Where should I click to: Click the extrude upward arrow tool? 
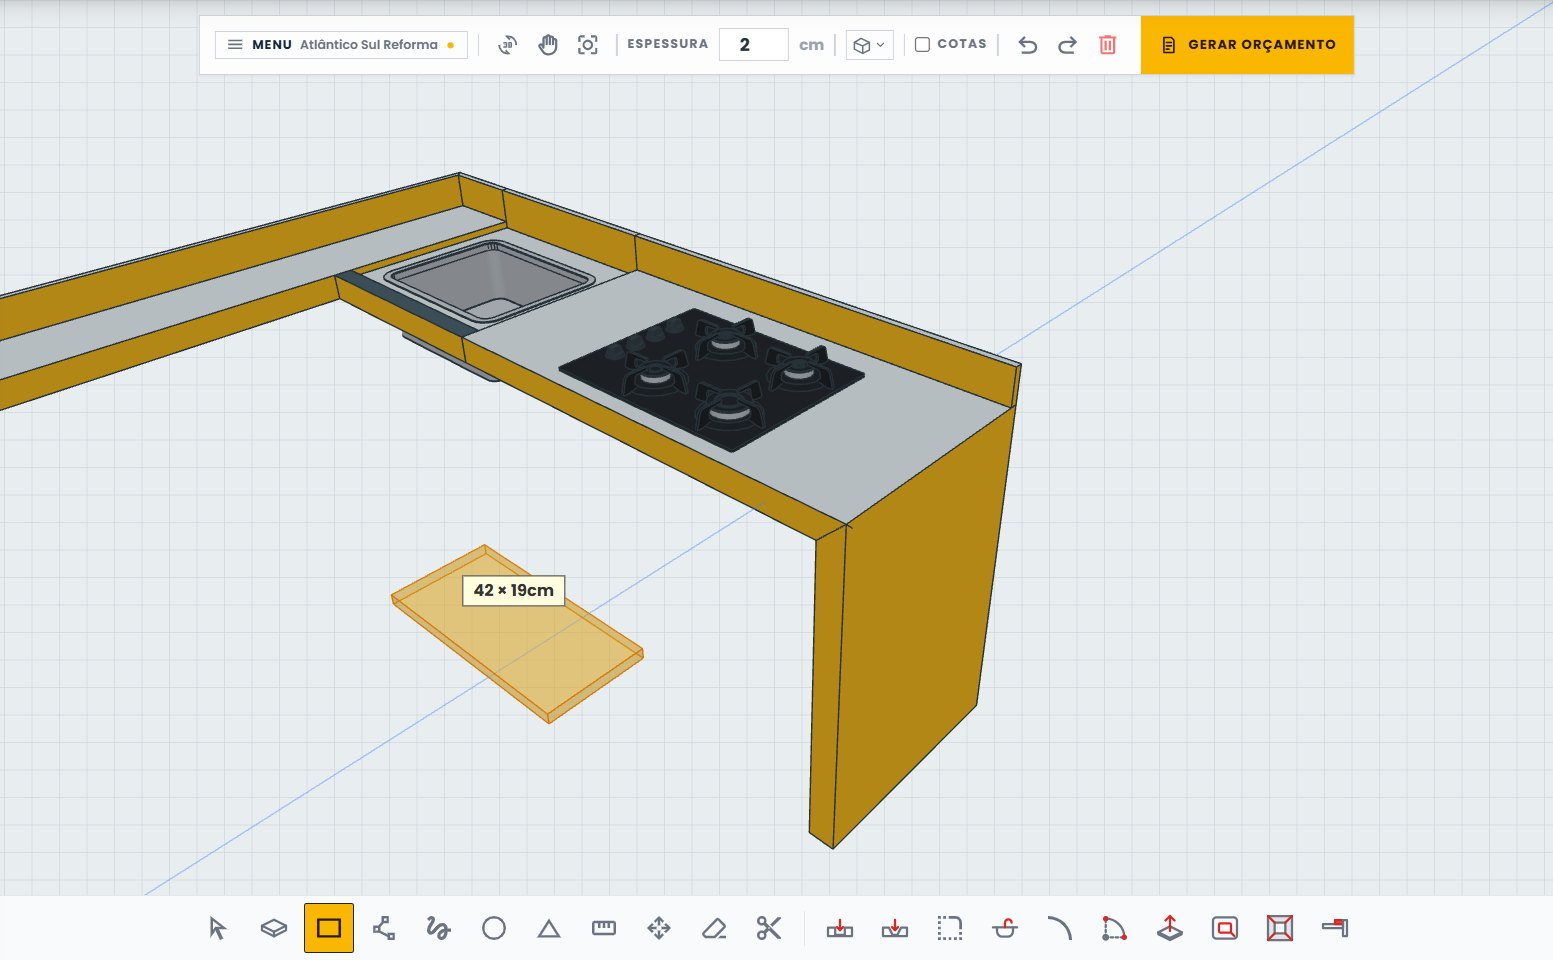[x=1170, y=928]
